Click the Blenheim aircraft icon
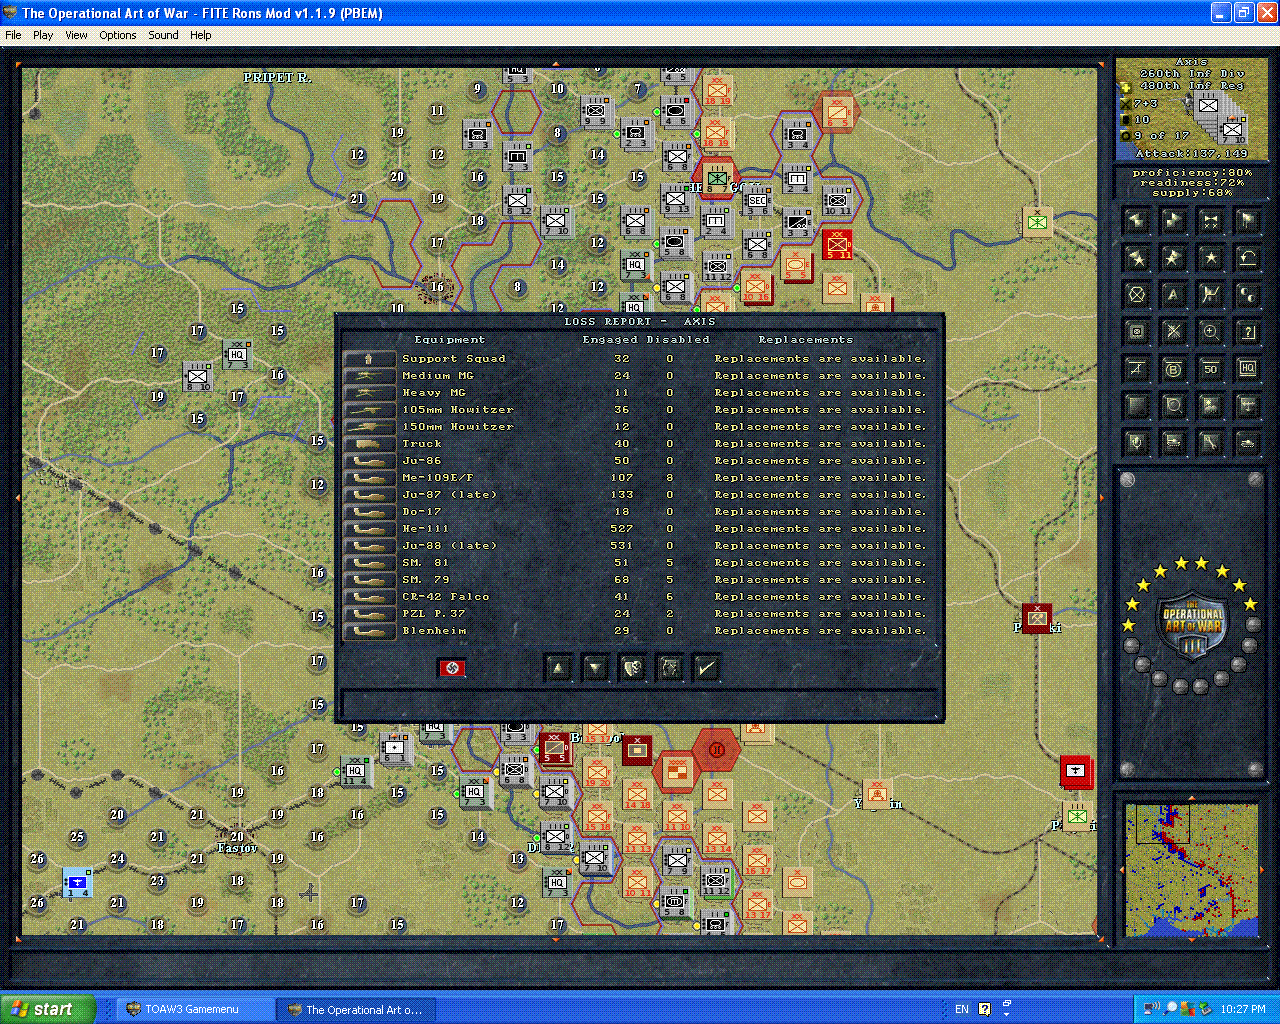Screen dimensions: 1280x1024 [369, 630]
